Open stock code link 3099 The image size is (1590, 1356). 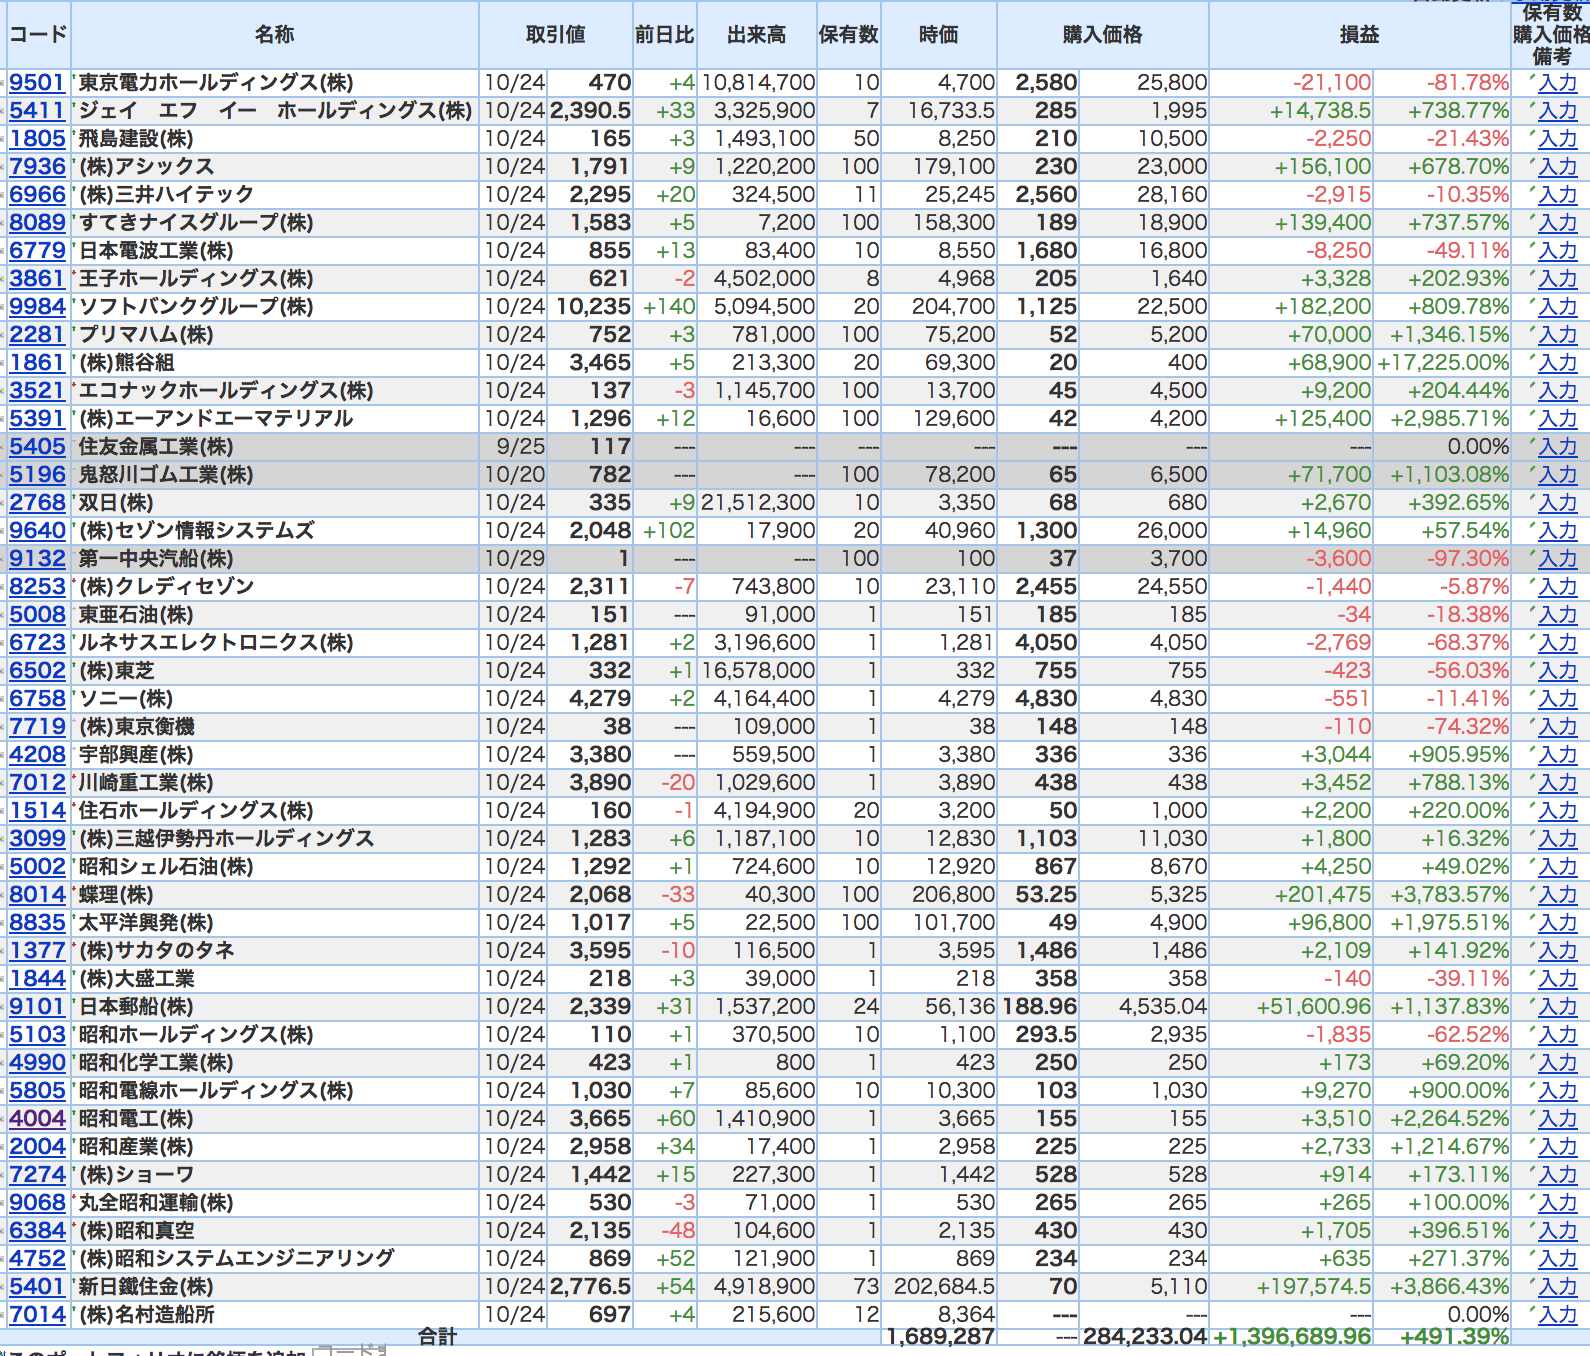(x=37, y=839)
